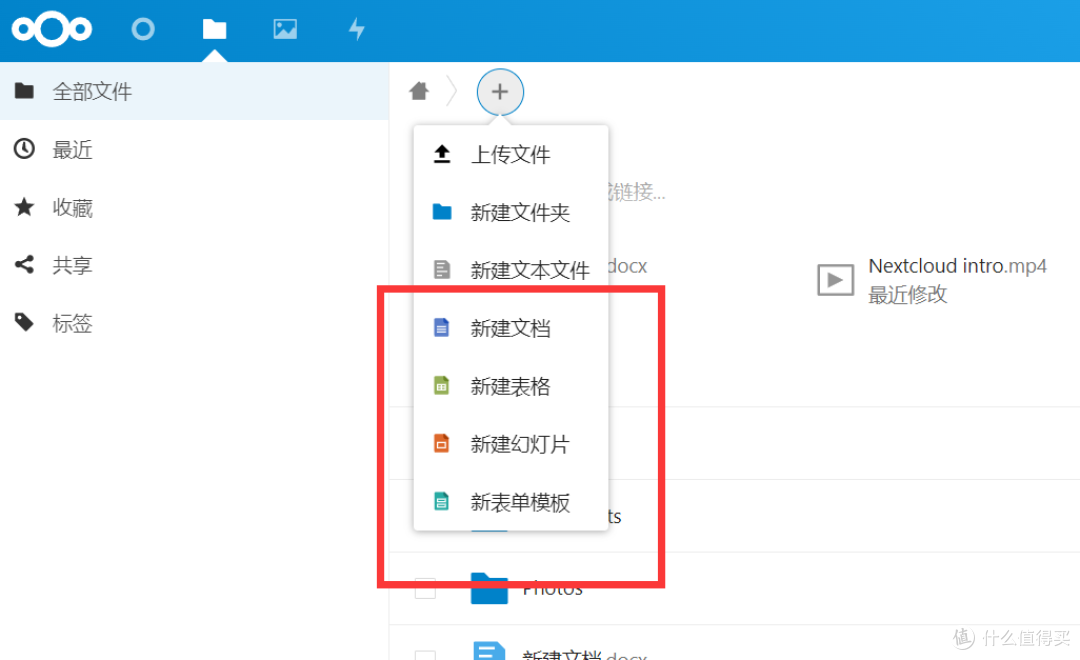Viewport: 1080px width, 660px height.
Task: Open the Nextcloud intro.mp4 video thumbnail
Action: pos(835,280)
